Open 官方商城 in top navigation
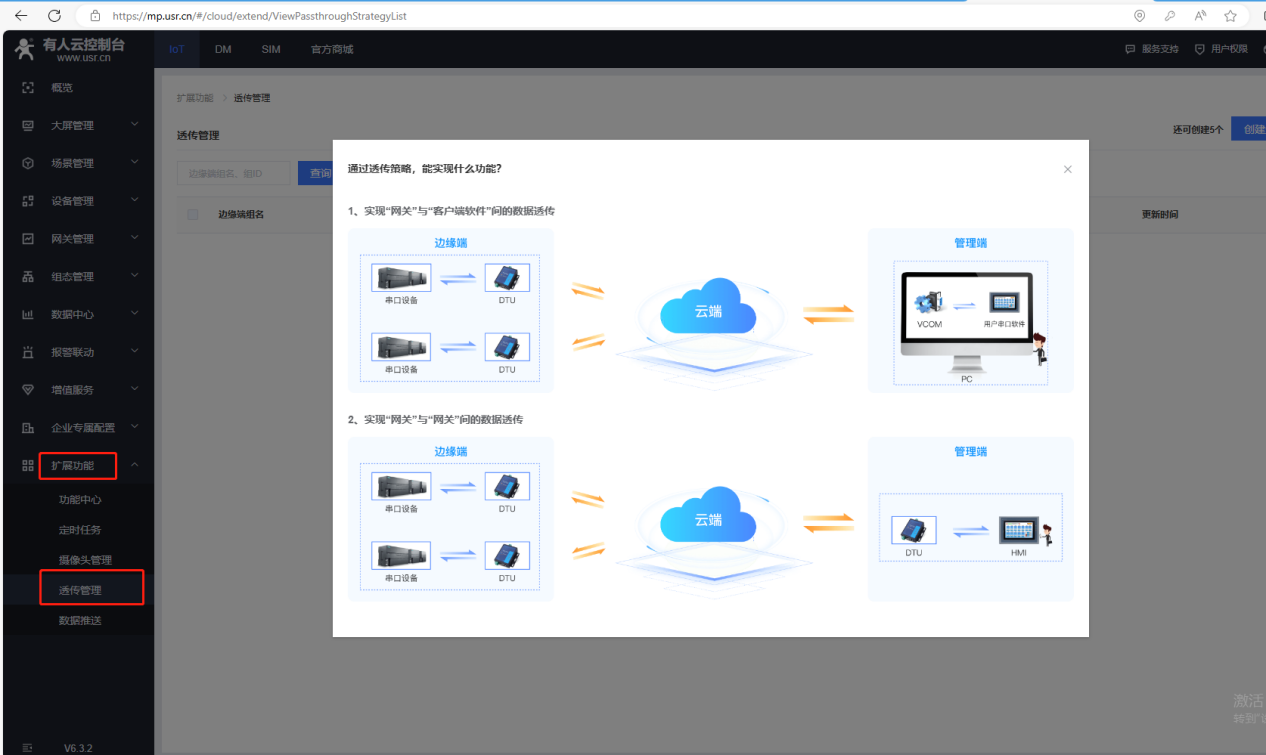The image size is (1266, 755). pyautogui.click(x=332, y=49)
